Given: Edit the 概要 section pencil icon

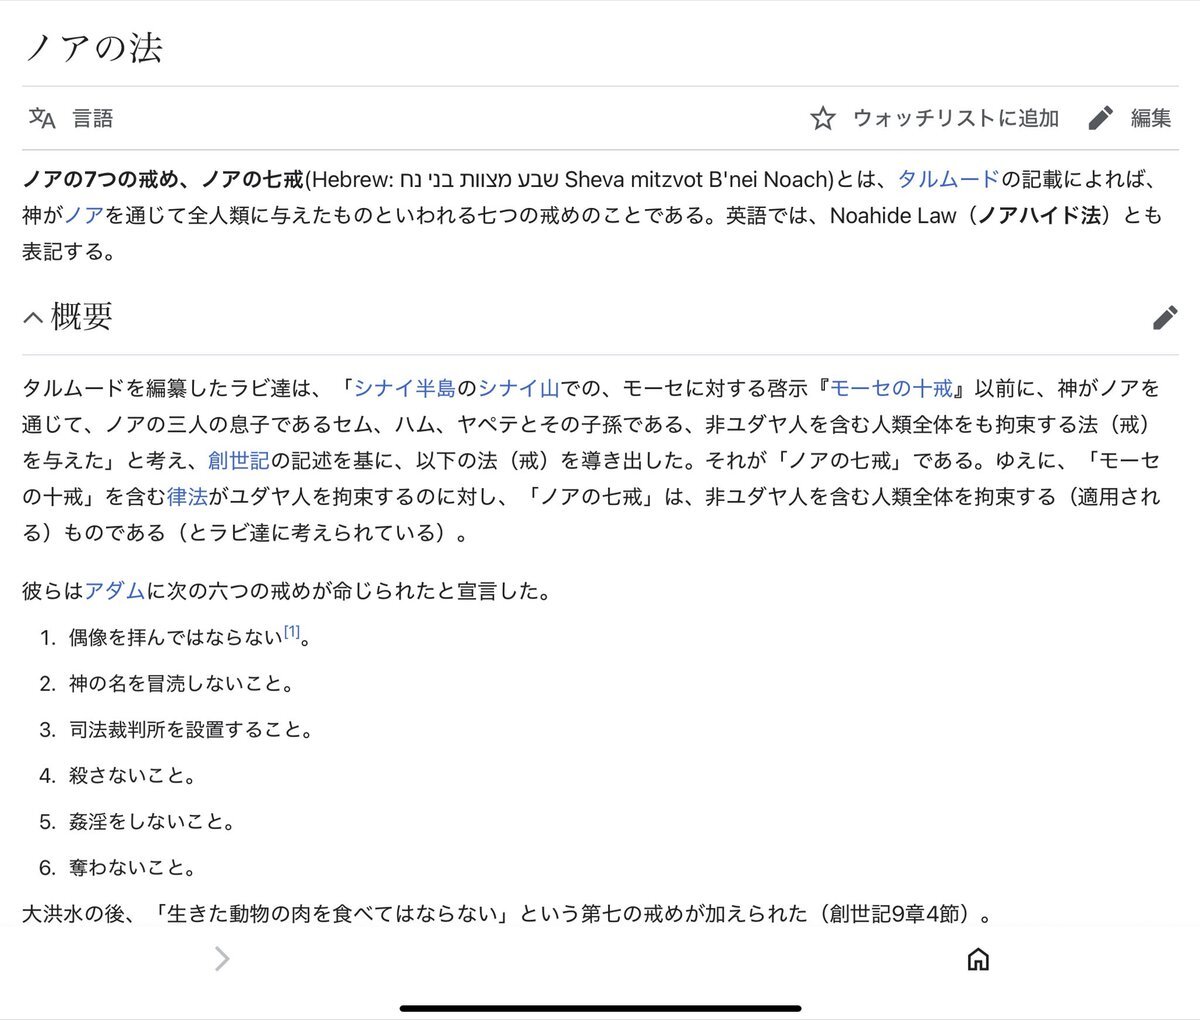Looking at the screenshot, I should pos(1165,318).
